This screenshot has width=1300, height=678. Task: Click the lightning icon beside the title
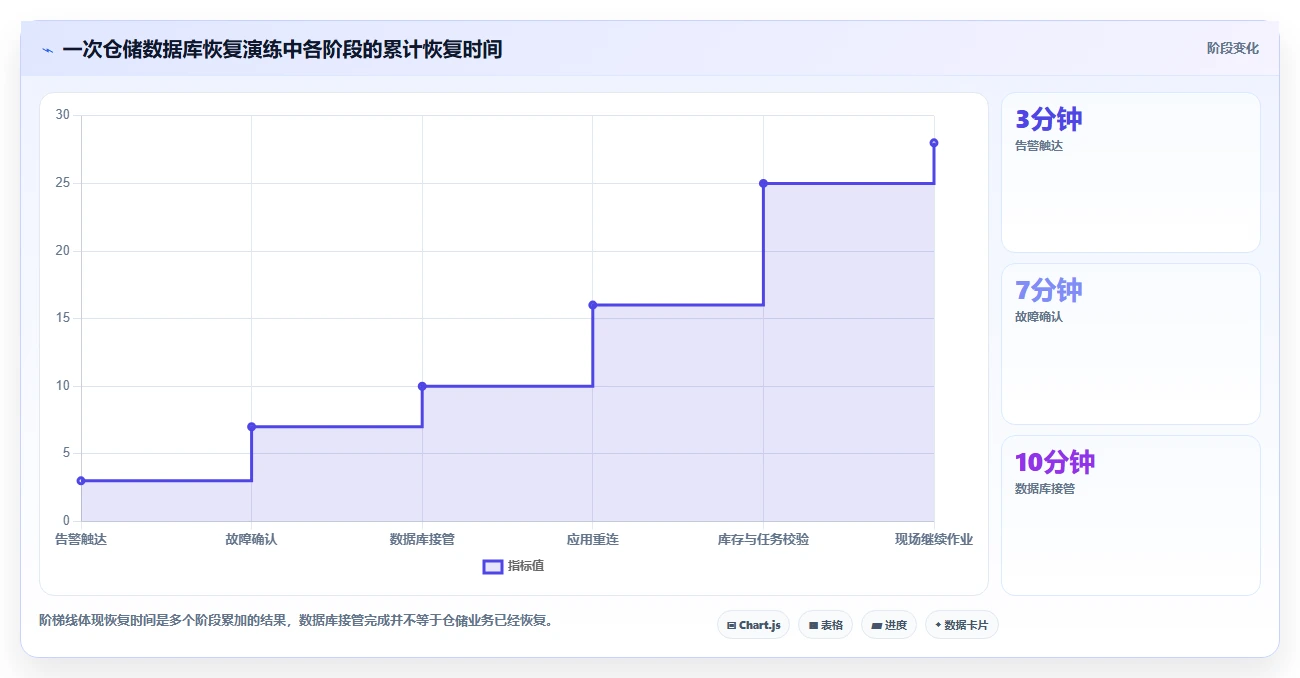pos(47,49)
